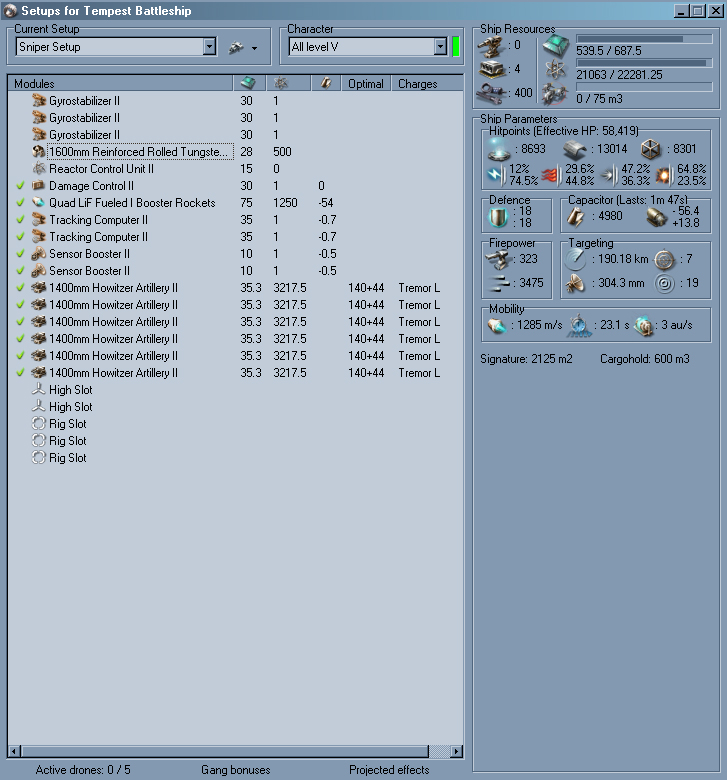Click the max locked targets icon

[664, 259]
